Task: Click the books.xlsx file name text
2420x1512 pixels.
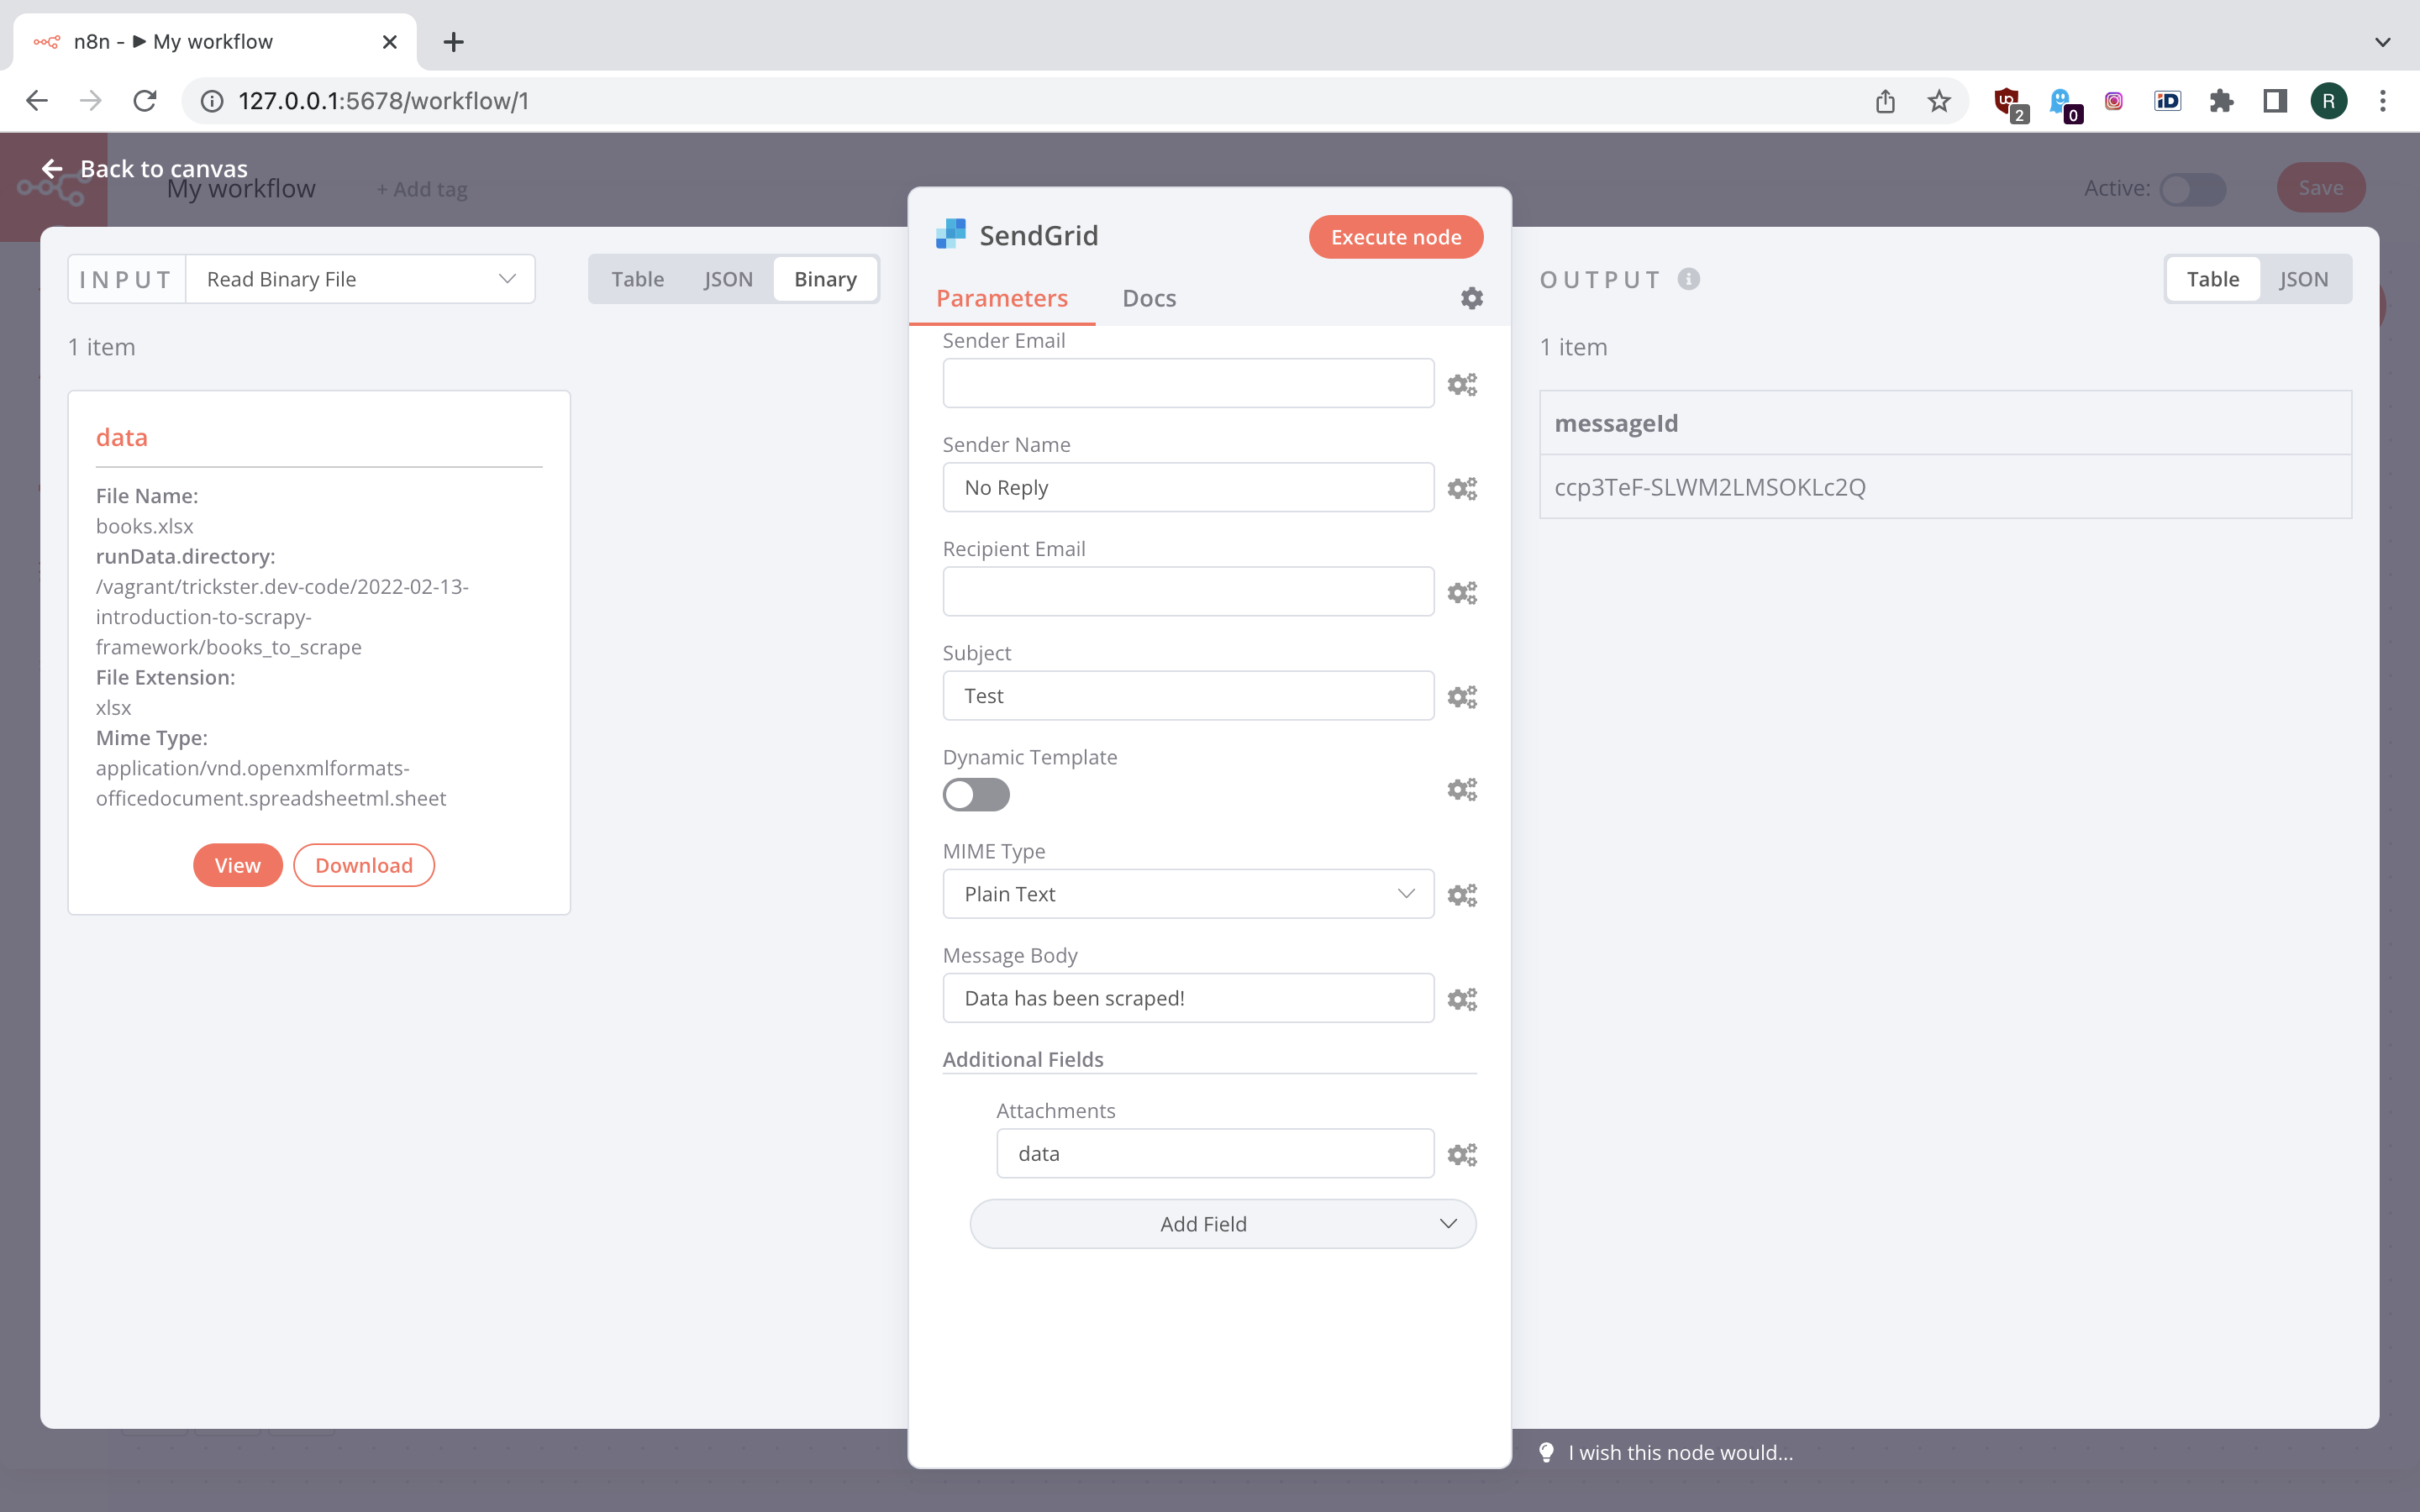Action: click(145, 526)
